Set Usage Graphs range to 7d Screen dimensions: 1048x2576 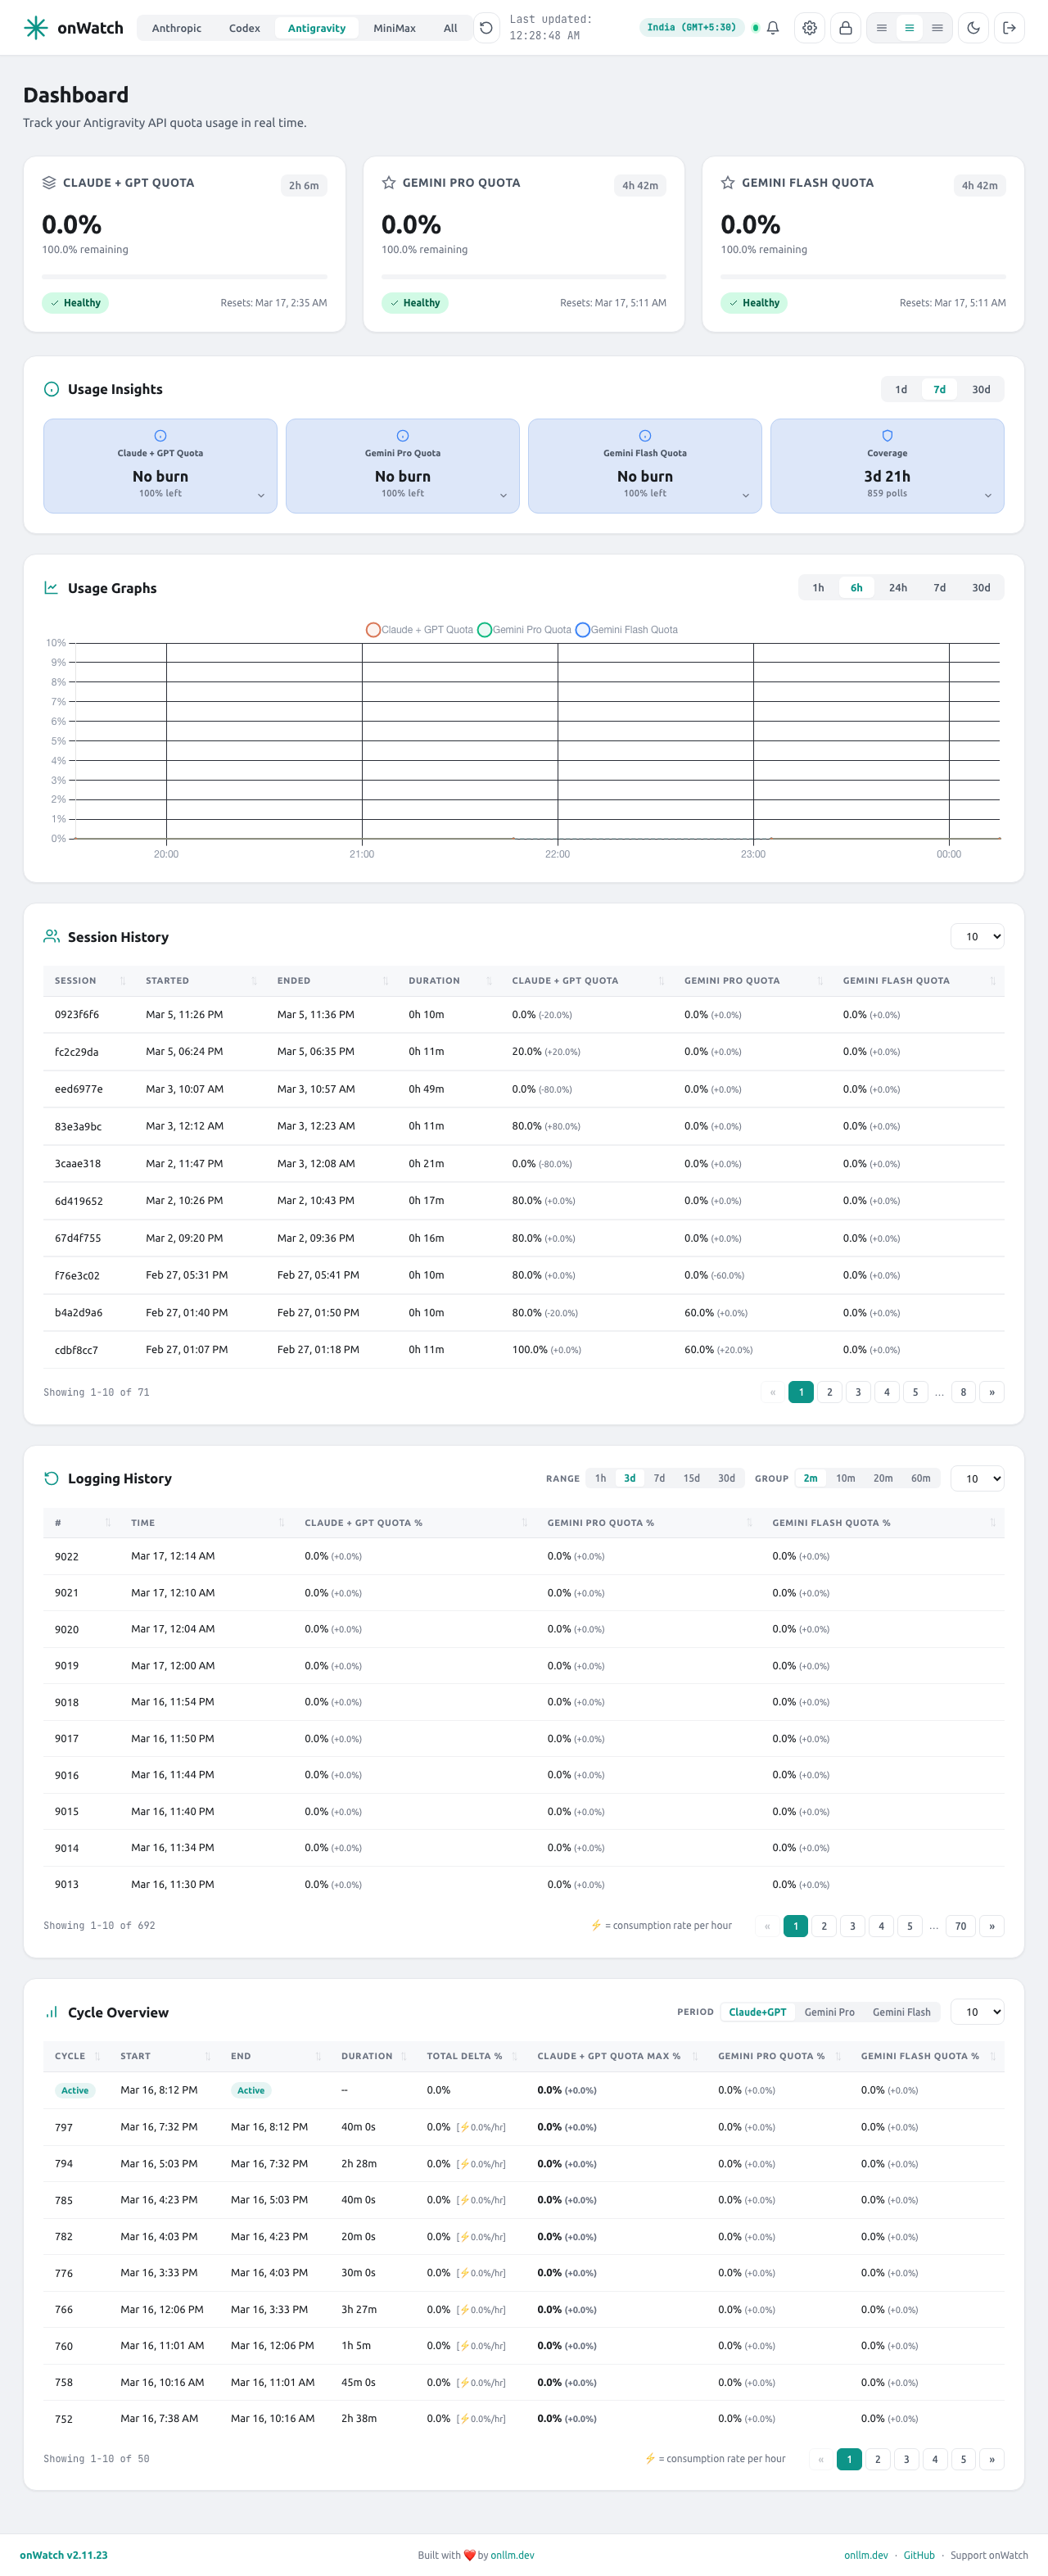tap(939, 588)
